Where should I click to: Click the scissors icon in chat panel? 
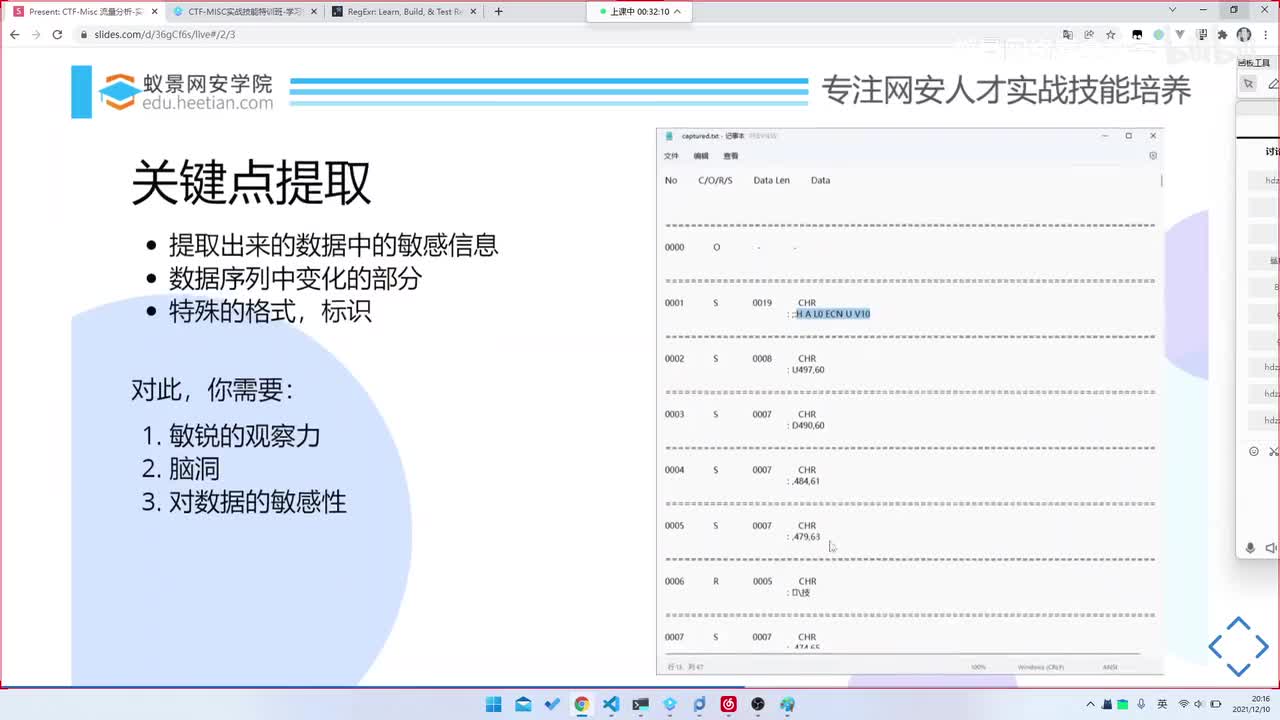click(x=1273, y=452)
